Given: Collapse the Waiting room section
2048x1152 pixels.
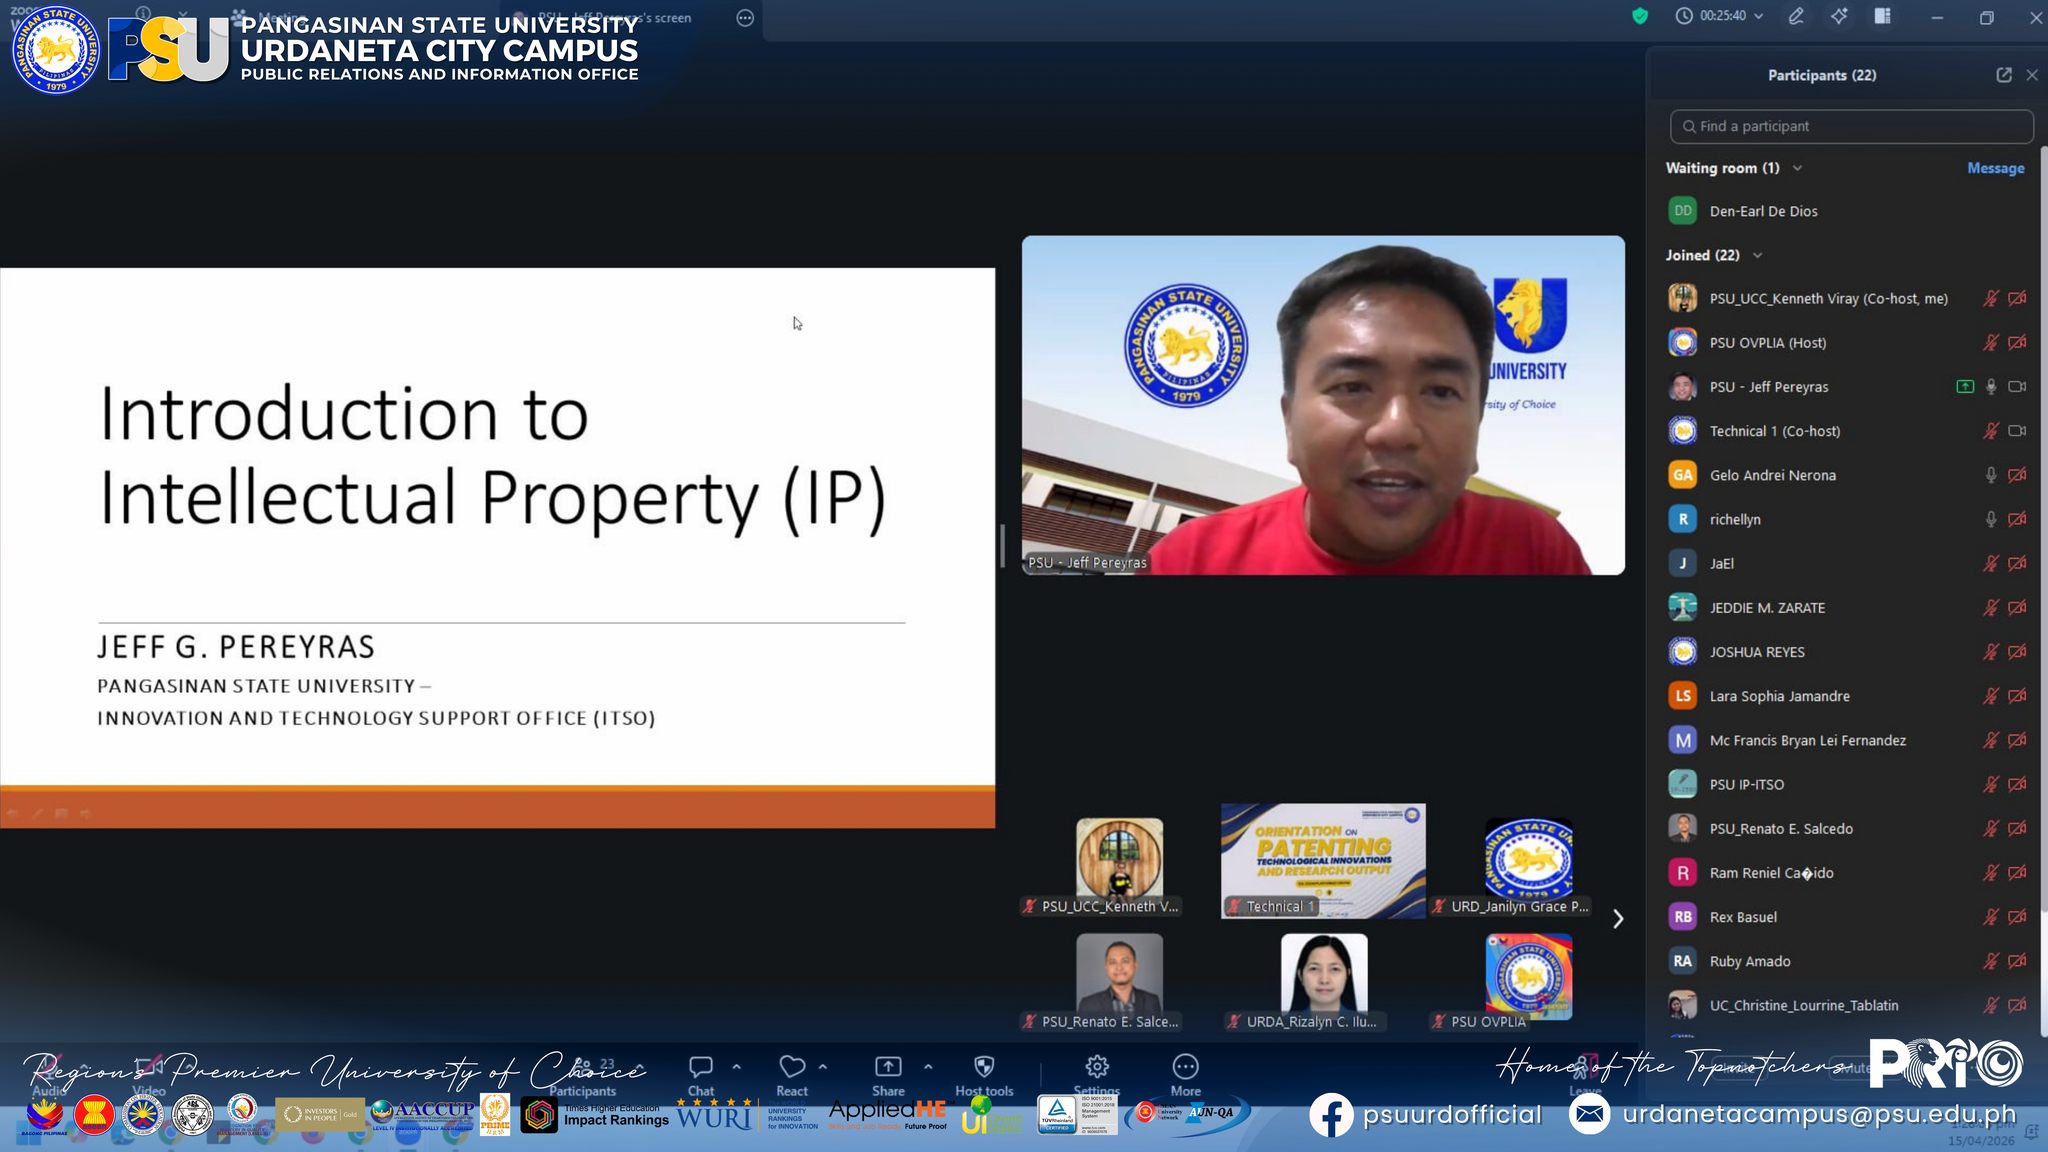Looking at the screenshot, I should (x=1797, y=168).
